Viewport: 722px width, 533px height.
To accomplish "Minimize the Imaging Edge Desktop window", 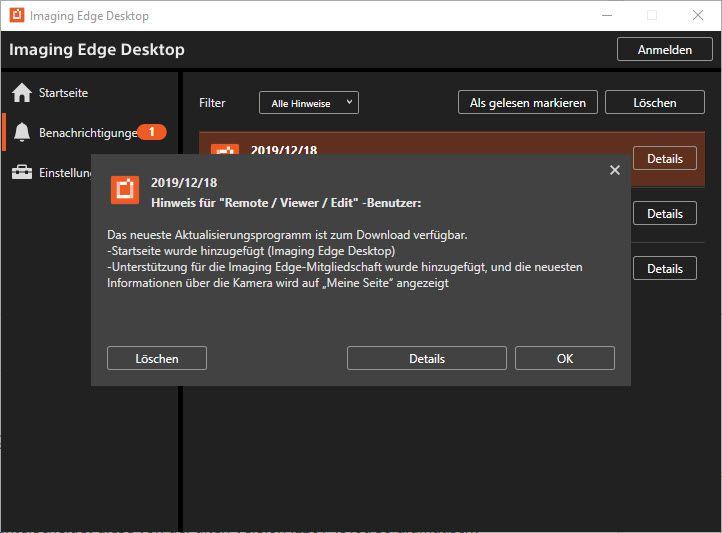I will 607,15.
